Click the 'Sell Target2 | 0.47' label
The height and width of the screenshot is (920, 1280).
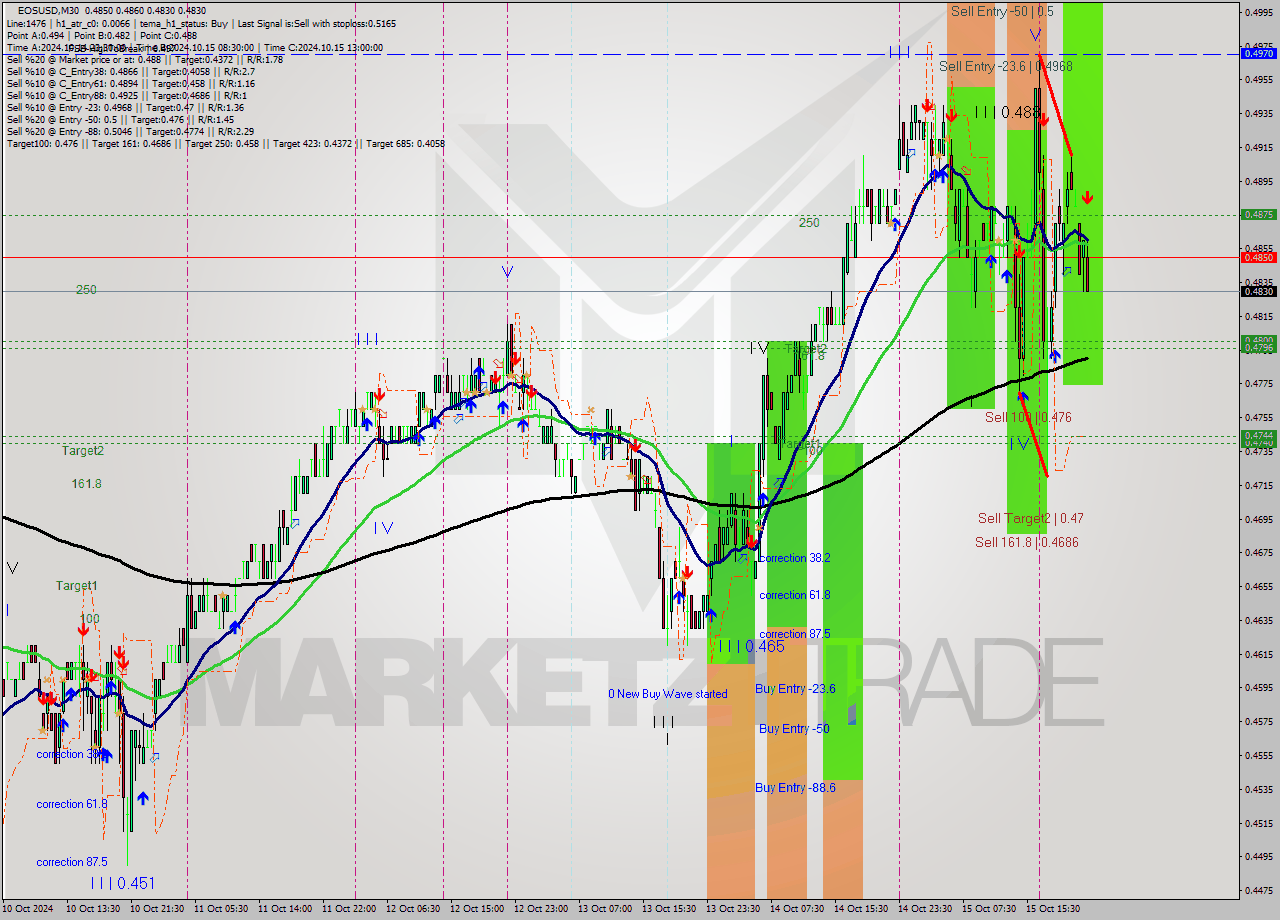click(1030, 518)
